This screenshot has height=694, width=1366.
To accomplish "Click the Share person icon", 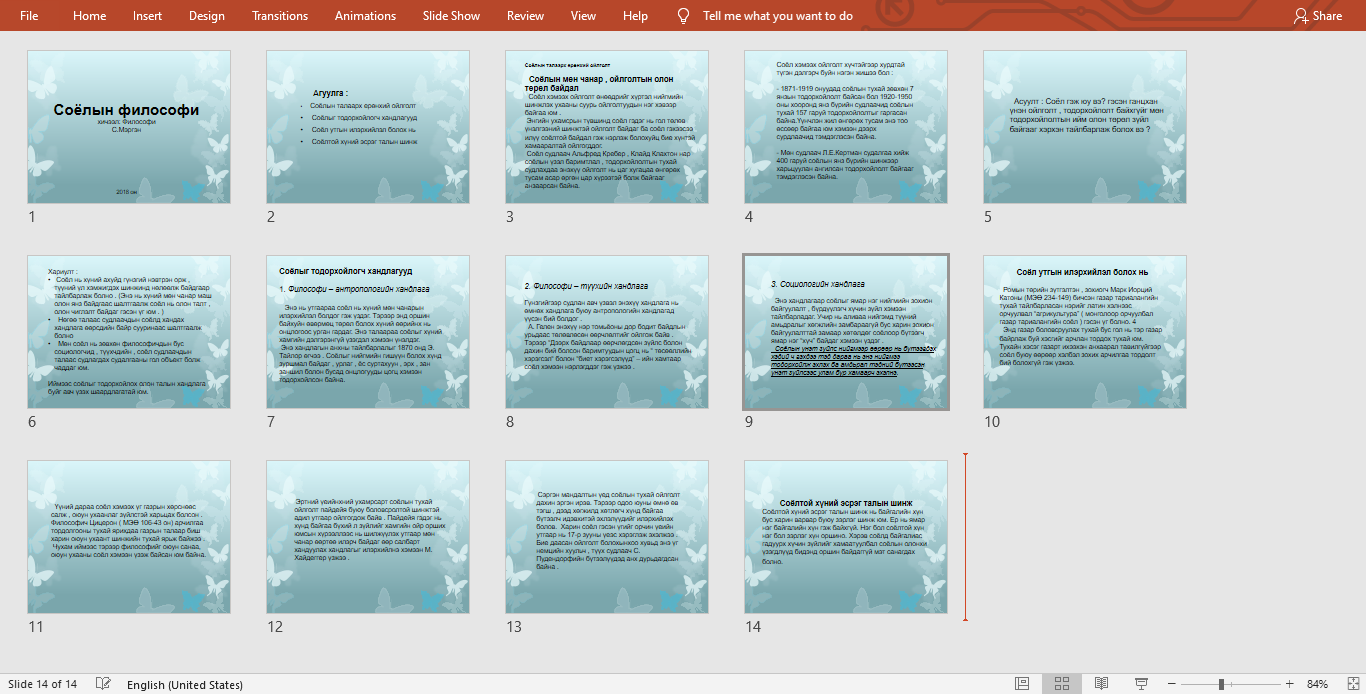I will click(x=1300, y=15).
